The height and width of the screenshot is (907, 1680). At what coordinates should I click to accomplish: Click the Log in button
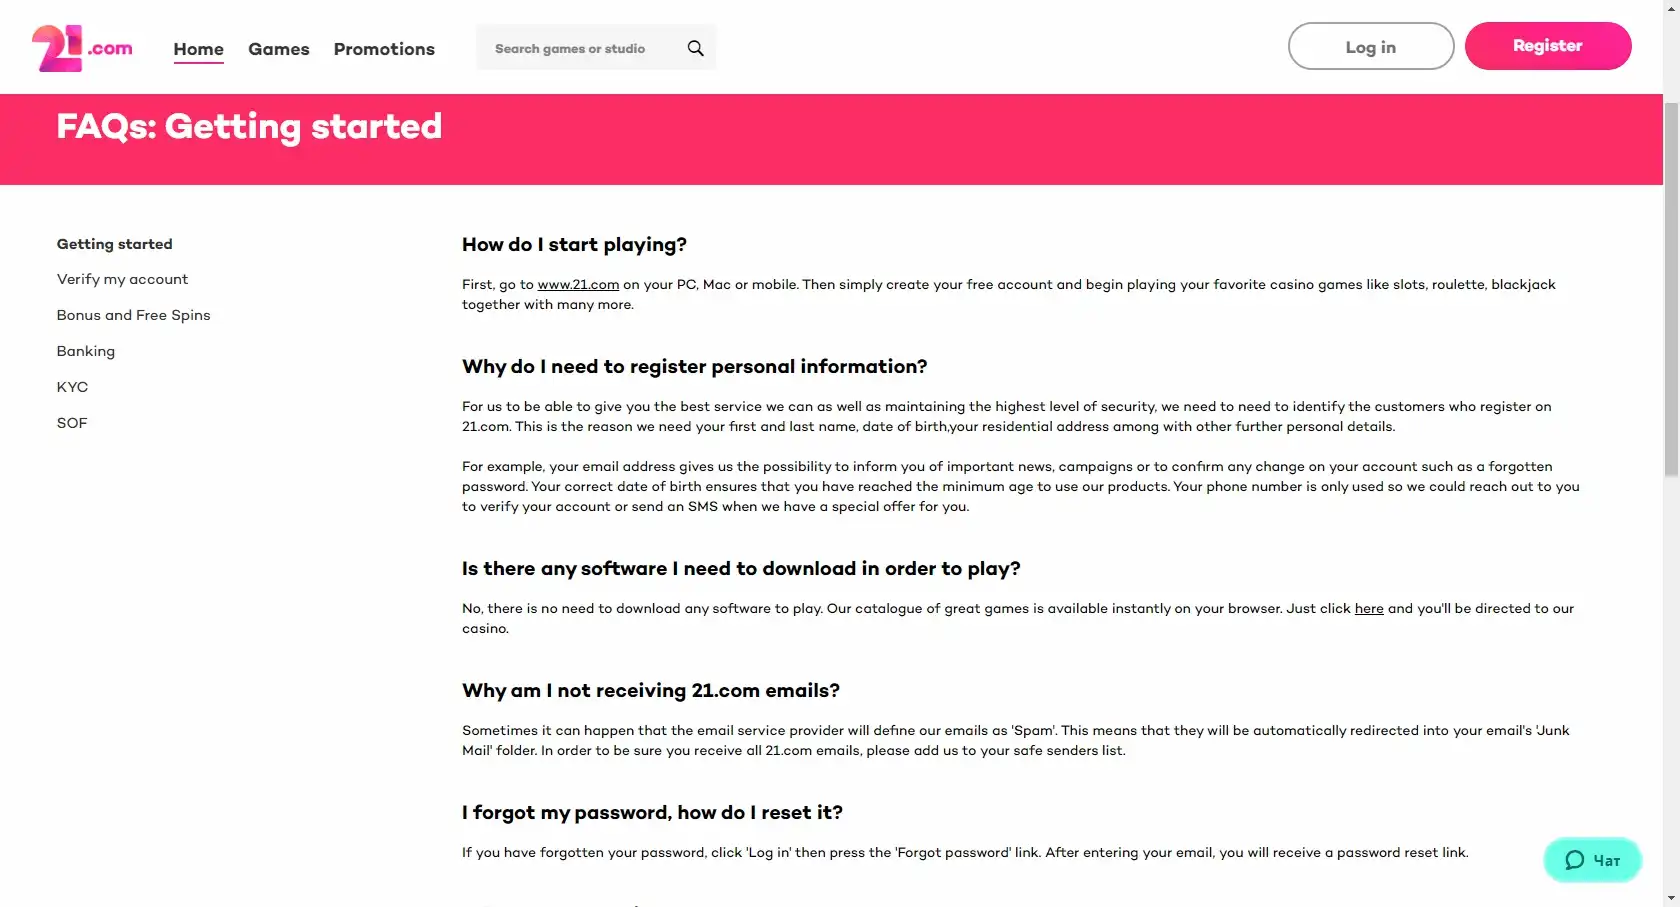tap(1370, 47)
